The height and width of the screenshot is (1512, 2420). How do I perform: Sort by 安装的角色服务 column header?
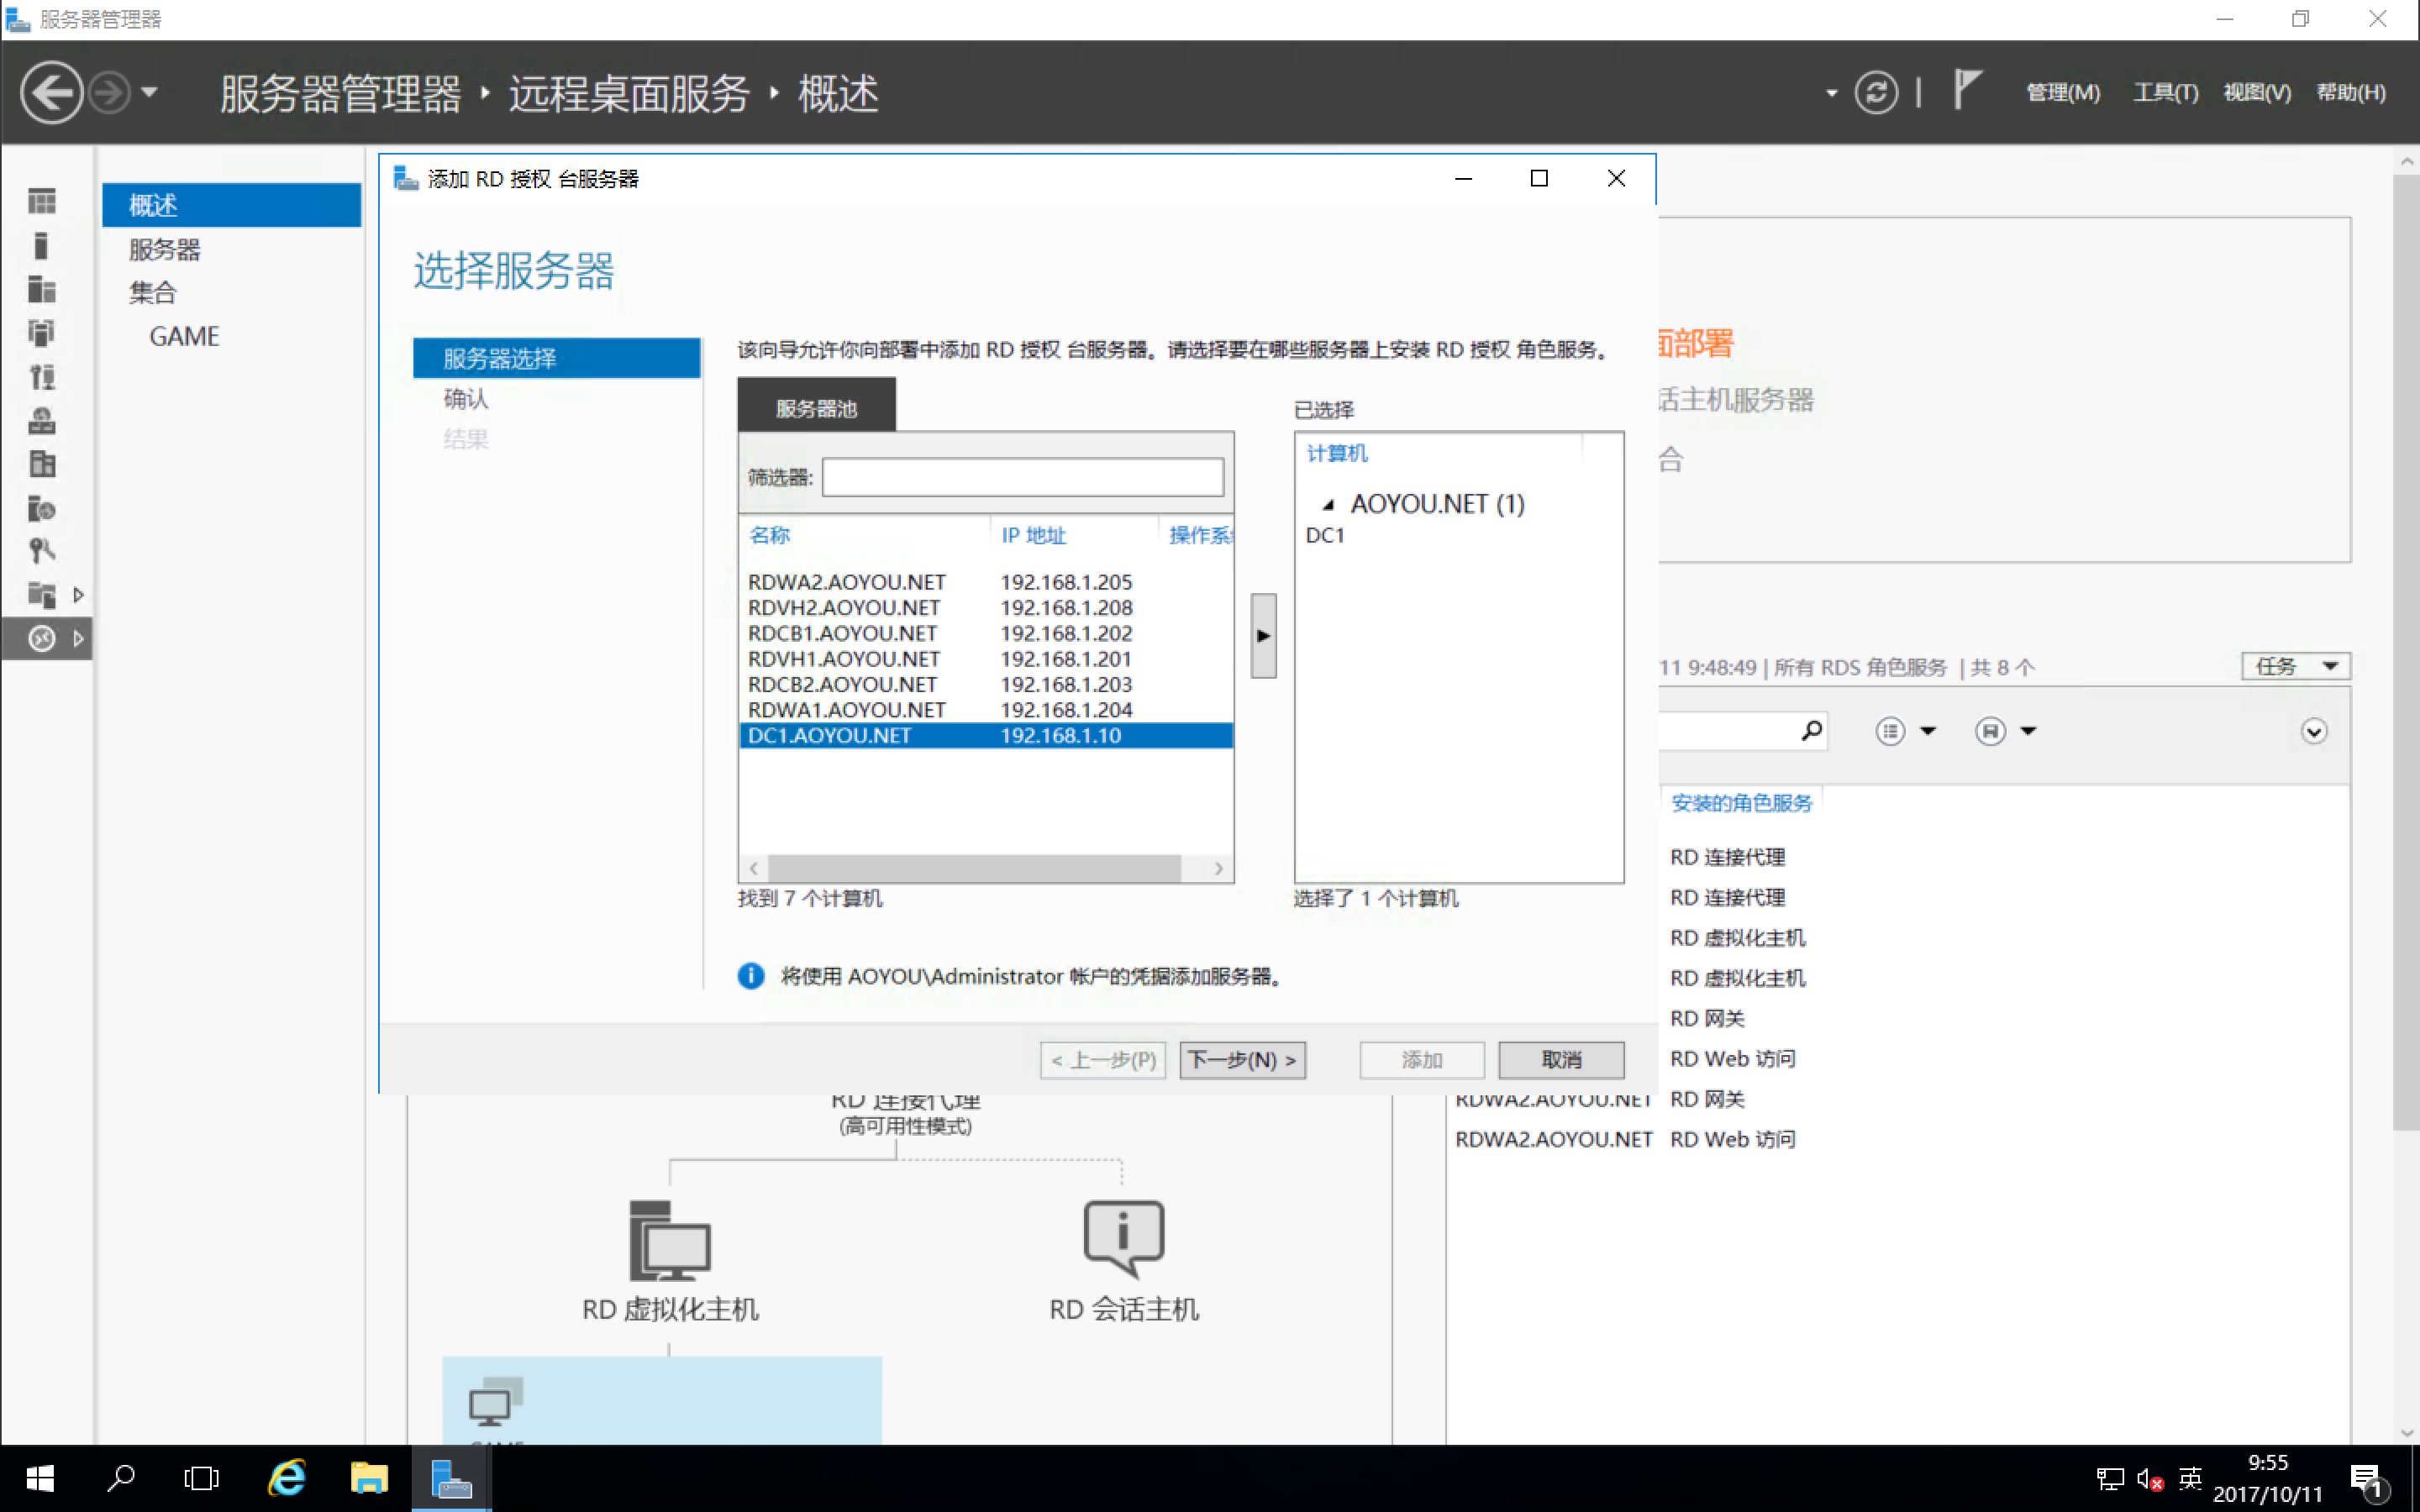point(1740,803)
